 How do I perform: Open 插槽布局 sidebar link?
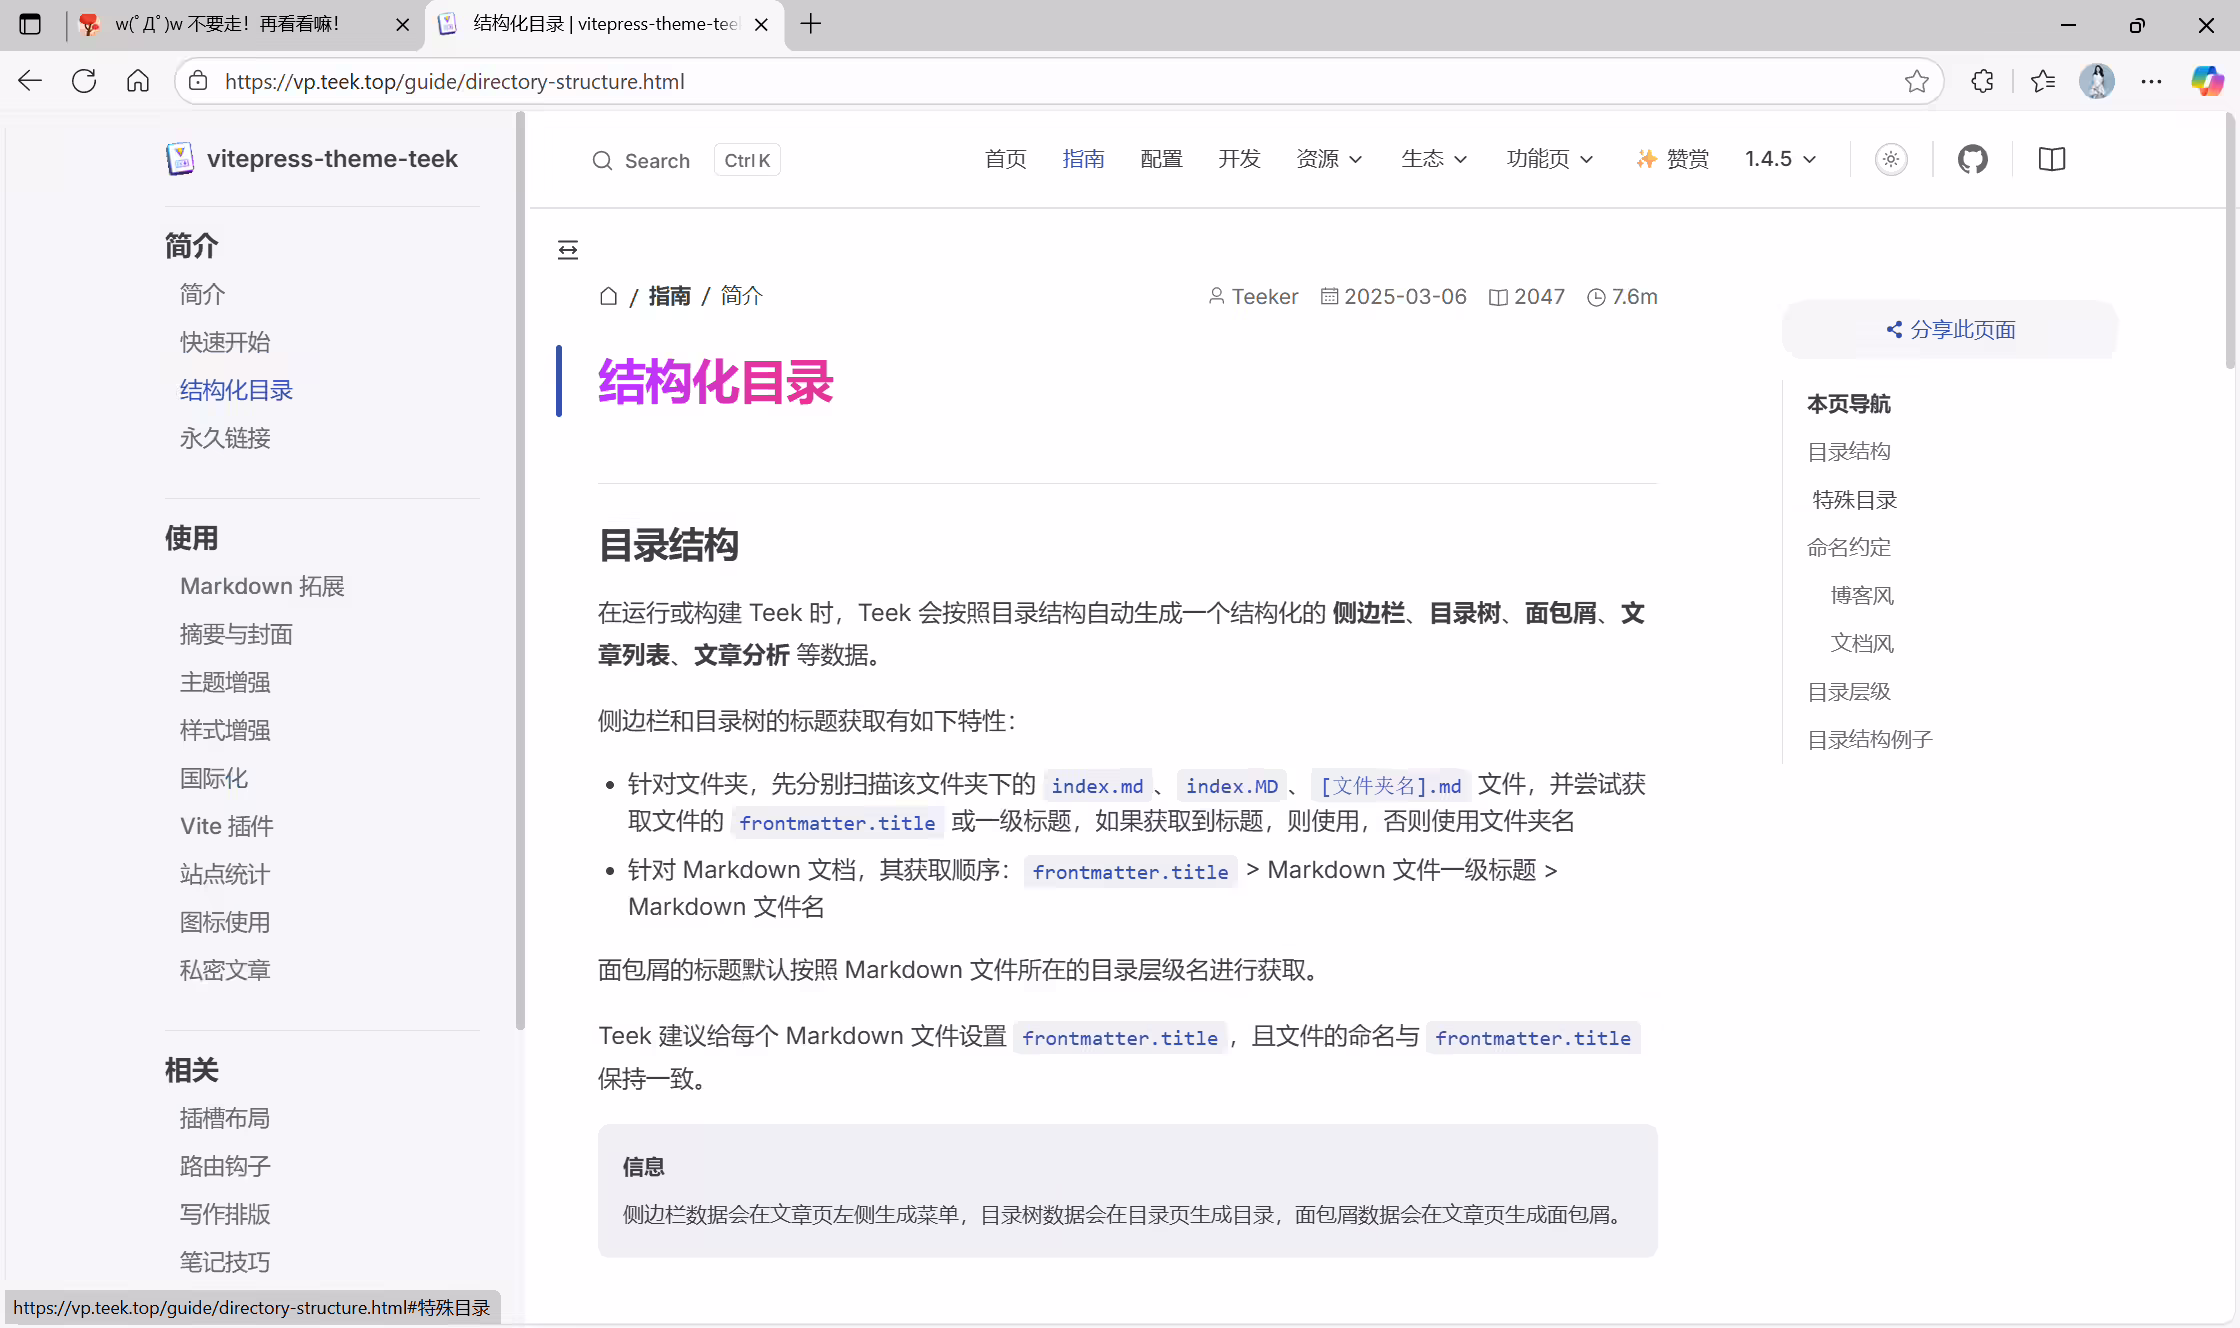(x=225, y=1118)
